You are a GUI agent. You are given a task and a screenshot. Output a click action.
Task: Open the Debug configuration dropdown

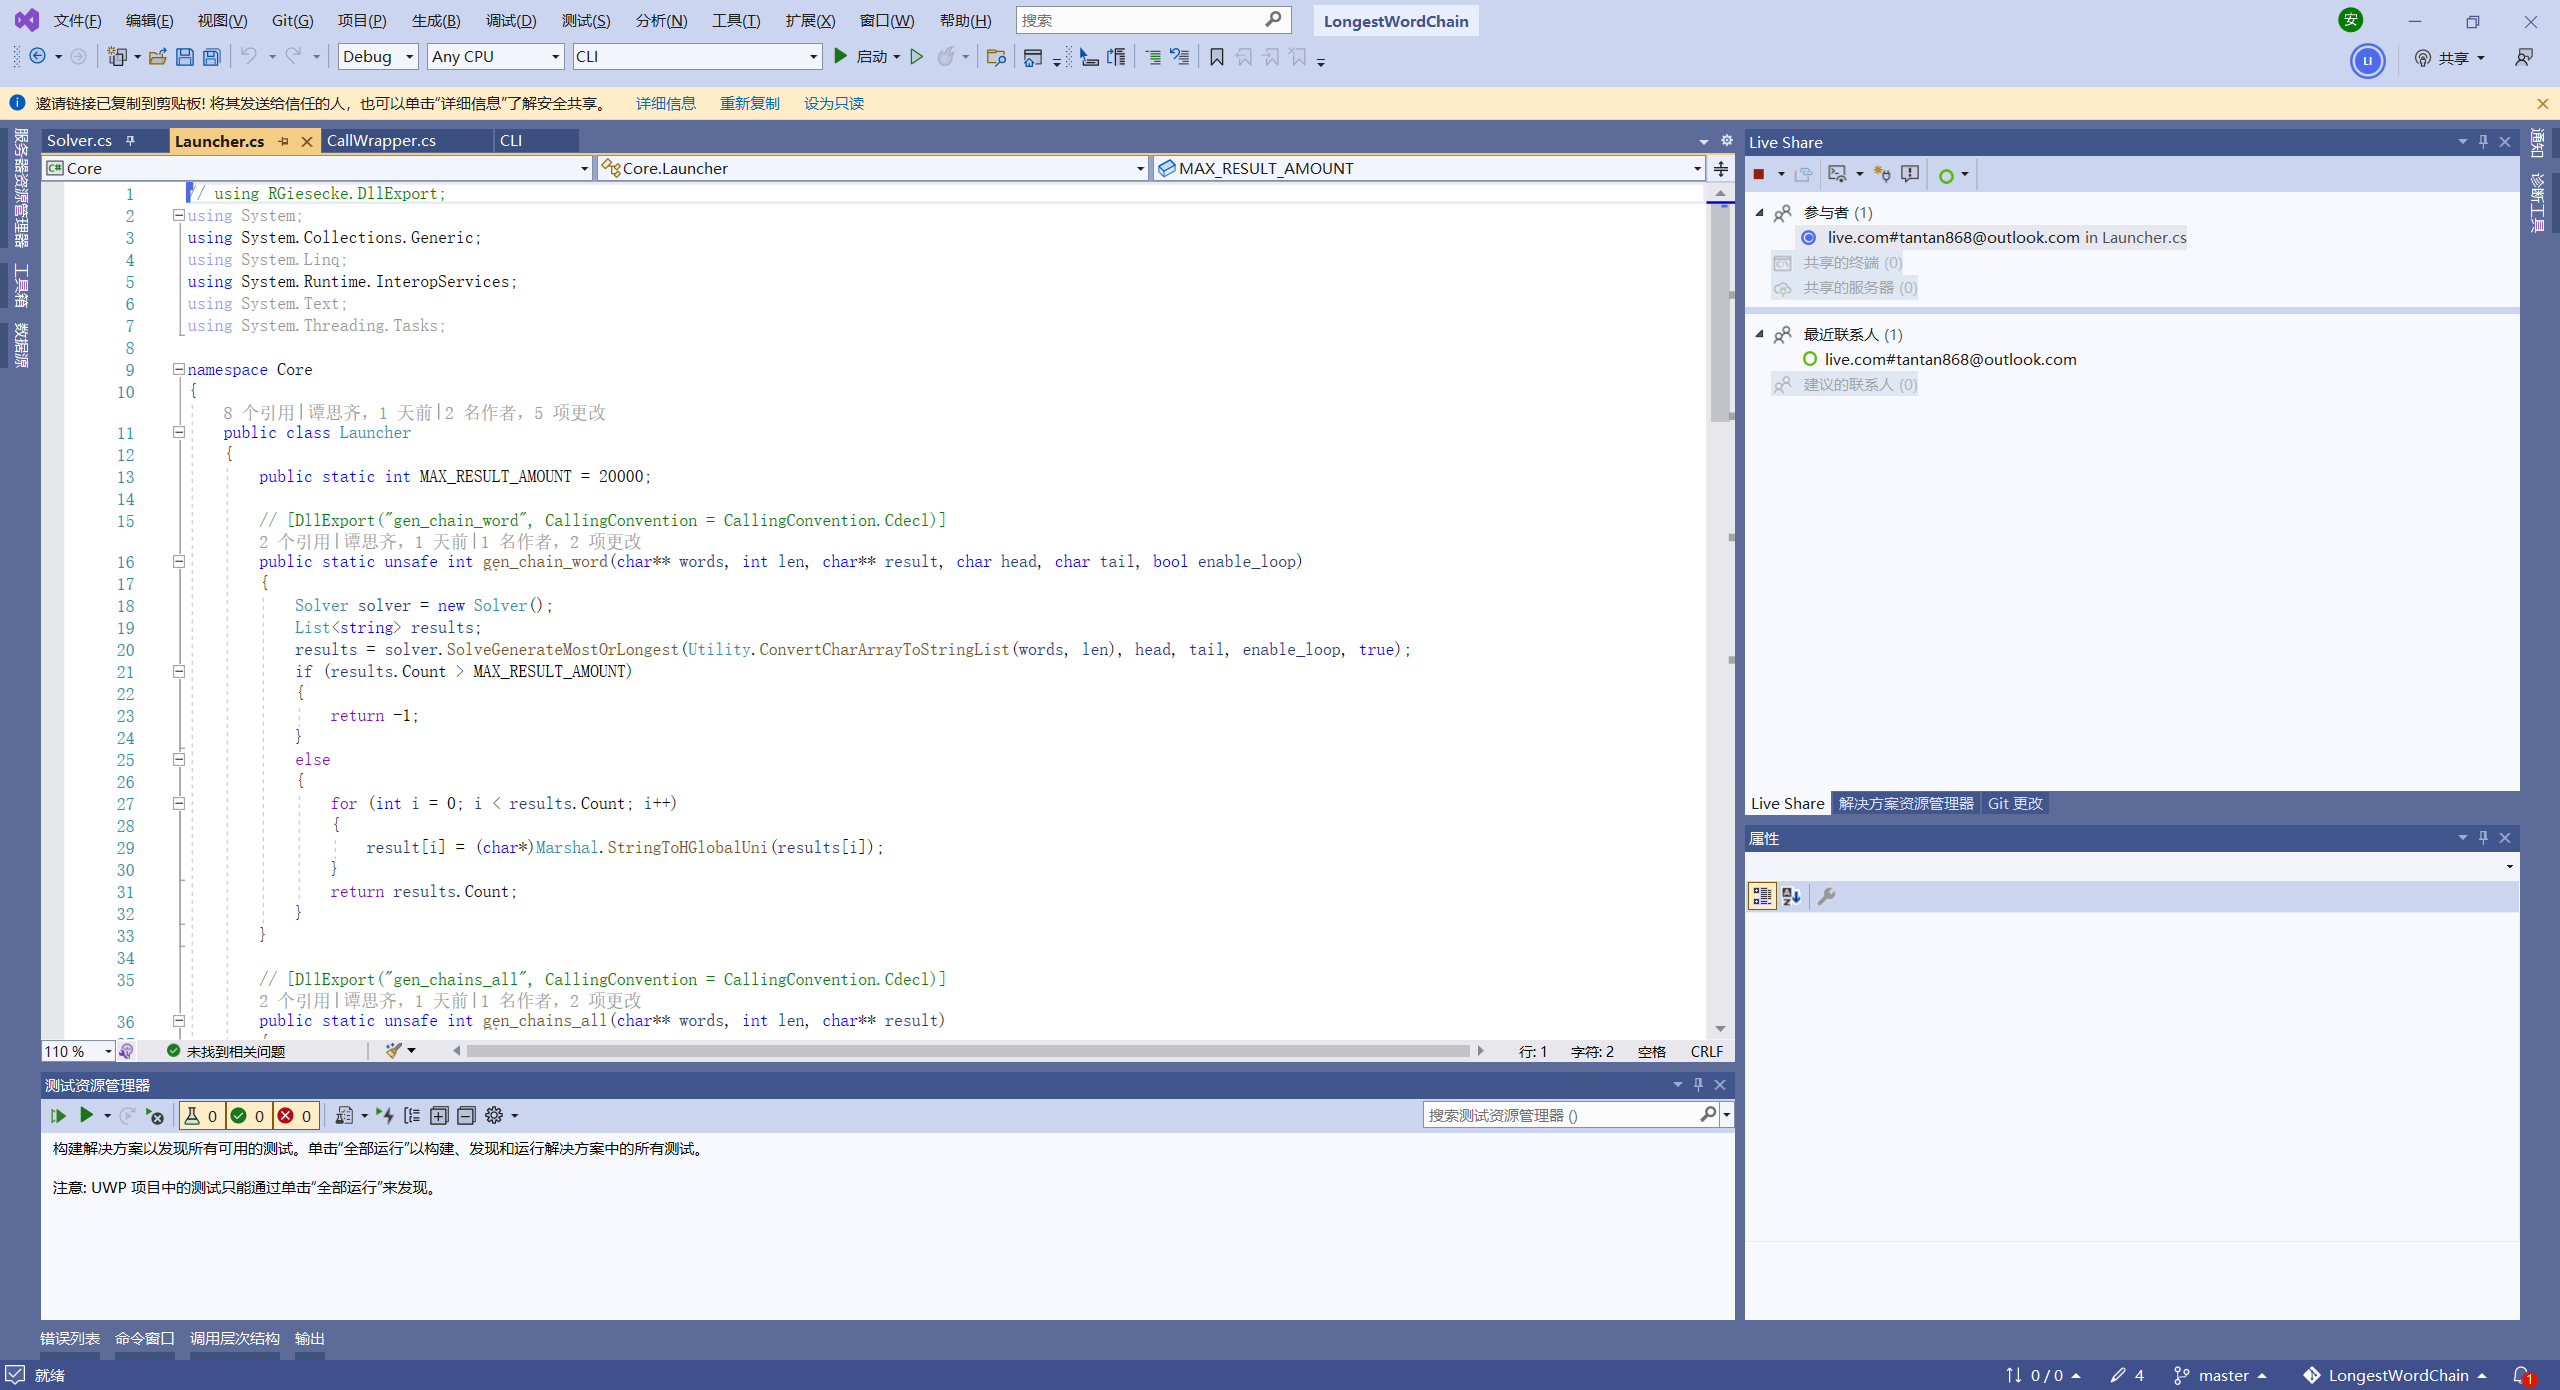pos(378,57)
